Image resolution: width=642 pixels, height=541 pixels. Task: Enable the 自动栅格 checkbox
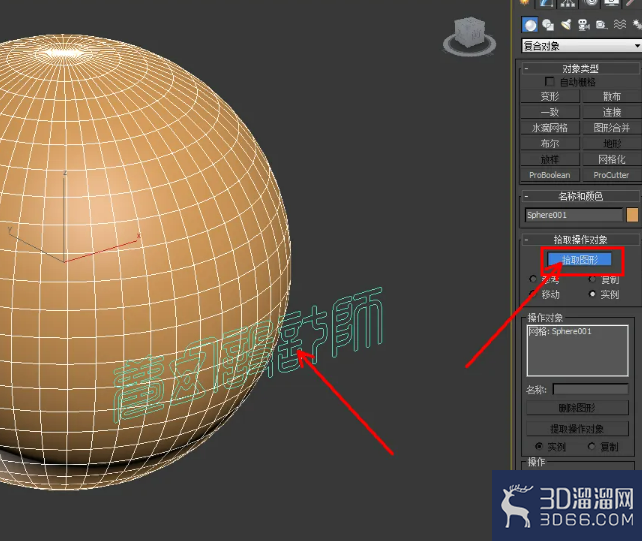click(x=549, y=82)
